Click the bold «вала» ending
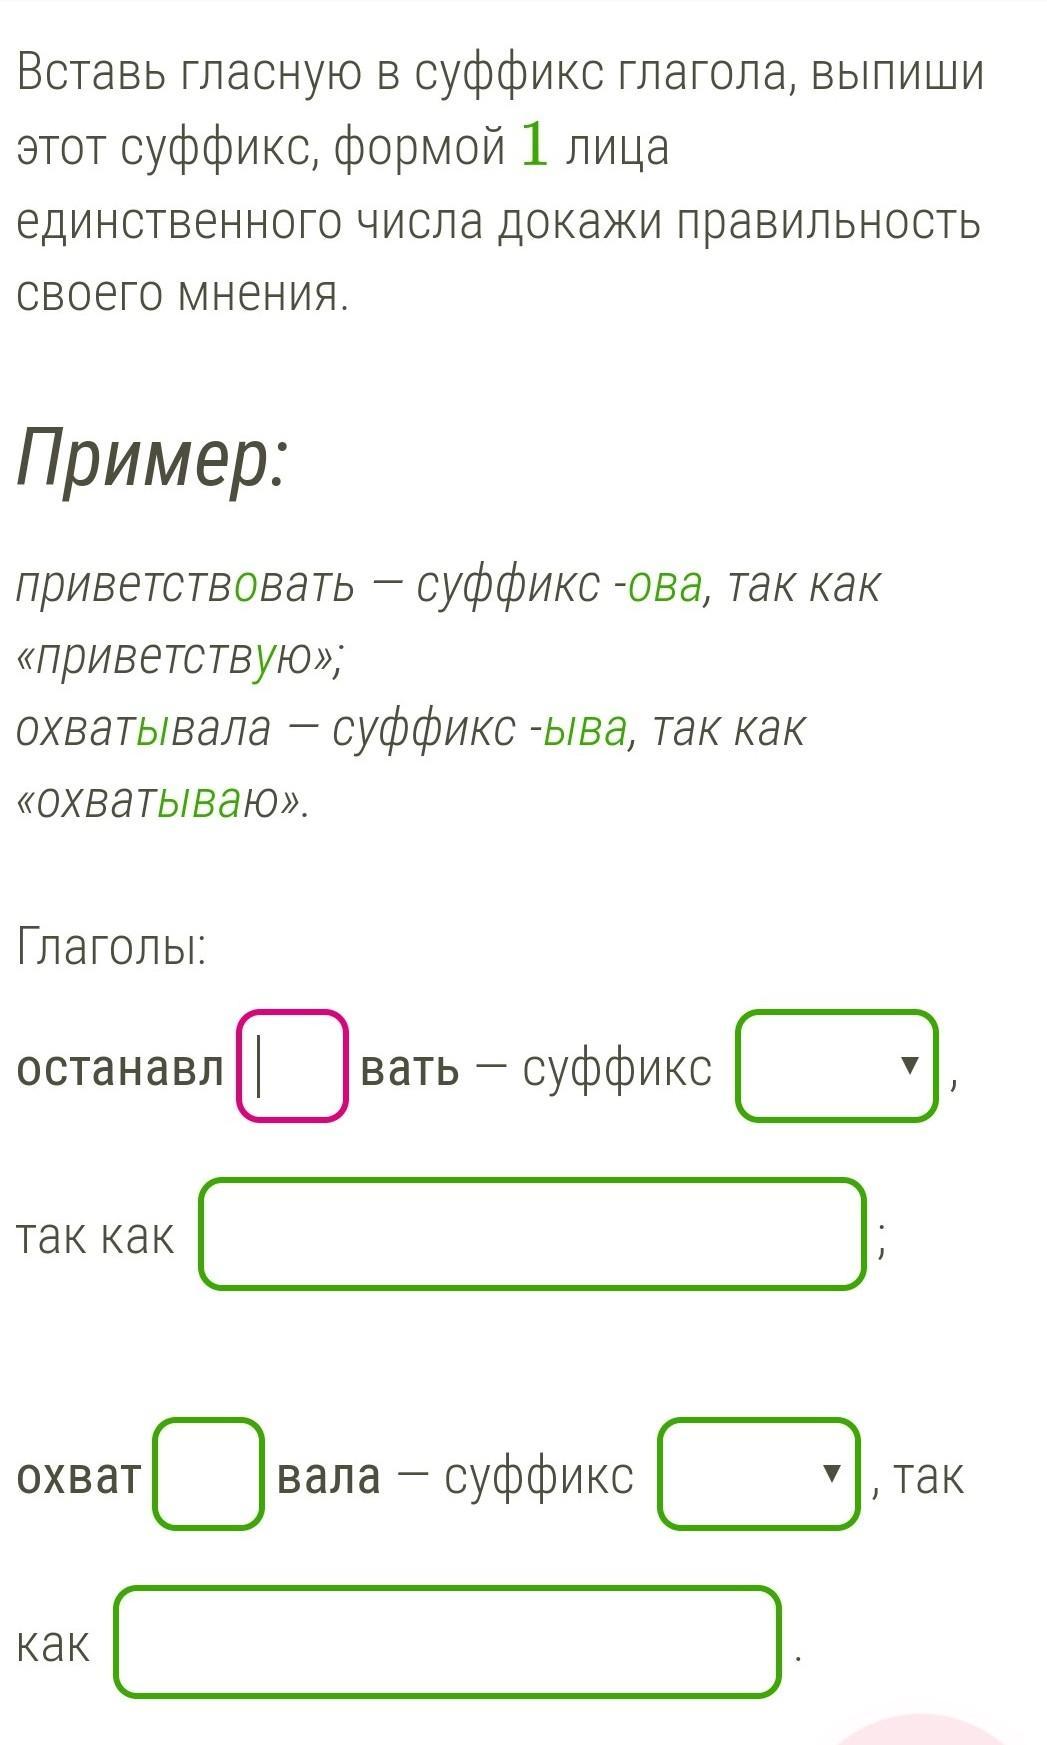Screen dimensions: 1047x1745 coord(328,1476)
